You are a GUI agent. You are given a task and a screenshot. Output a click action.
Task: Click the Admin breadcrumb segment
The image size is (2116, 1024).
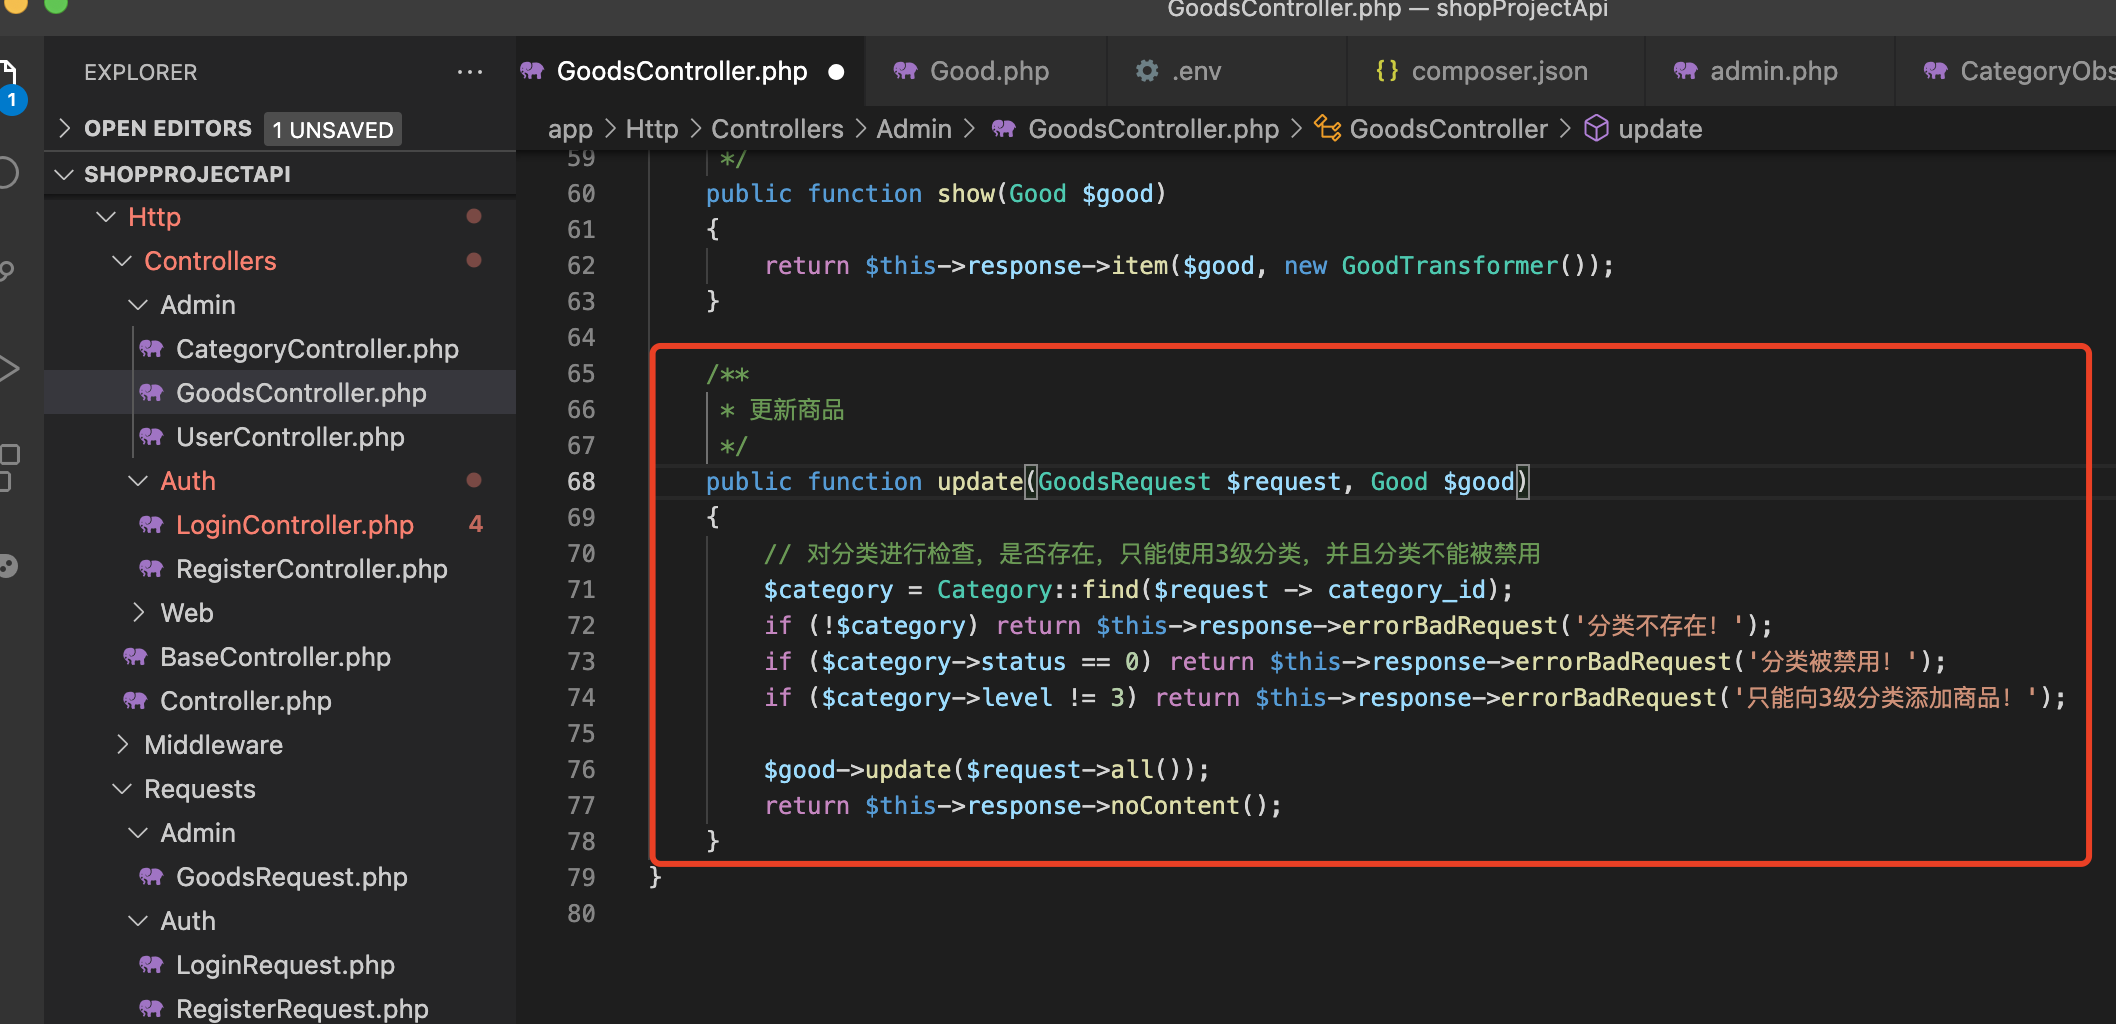tap(914, 129)
